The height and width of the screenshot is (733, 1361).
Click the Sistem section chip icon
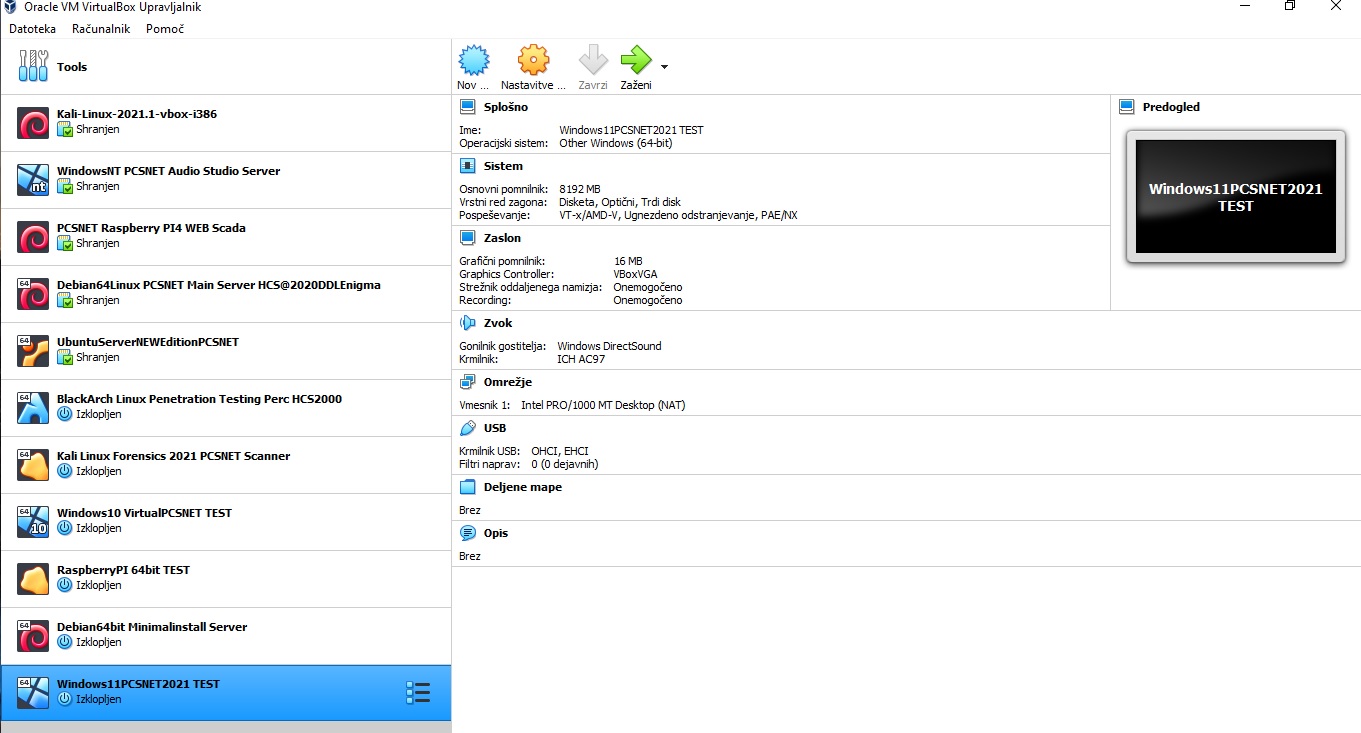click(x=467, y=166)
